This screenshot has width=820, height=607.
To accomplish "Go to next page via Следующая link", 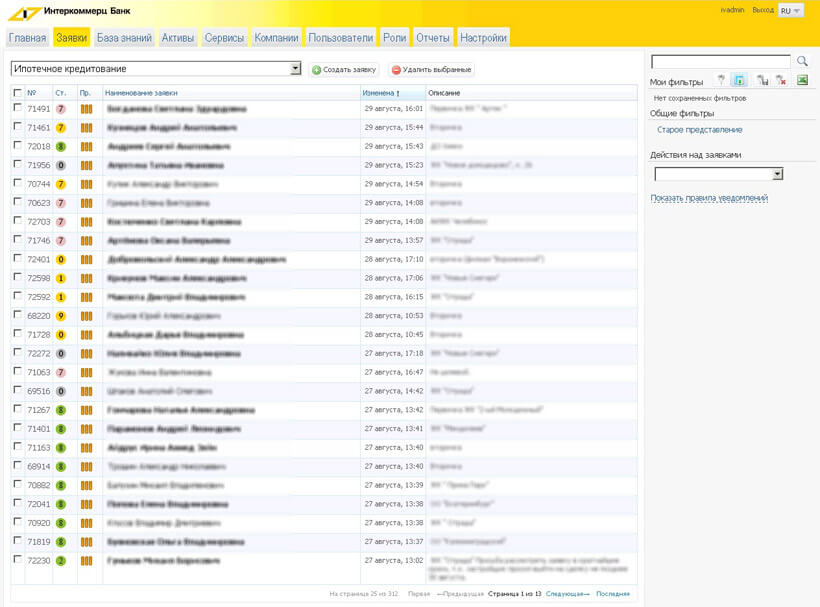I will (x=567, y=594).
